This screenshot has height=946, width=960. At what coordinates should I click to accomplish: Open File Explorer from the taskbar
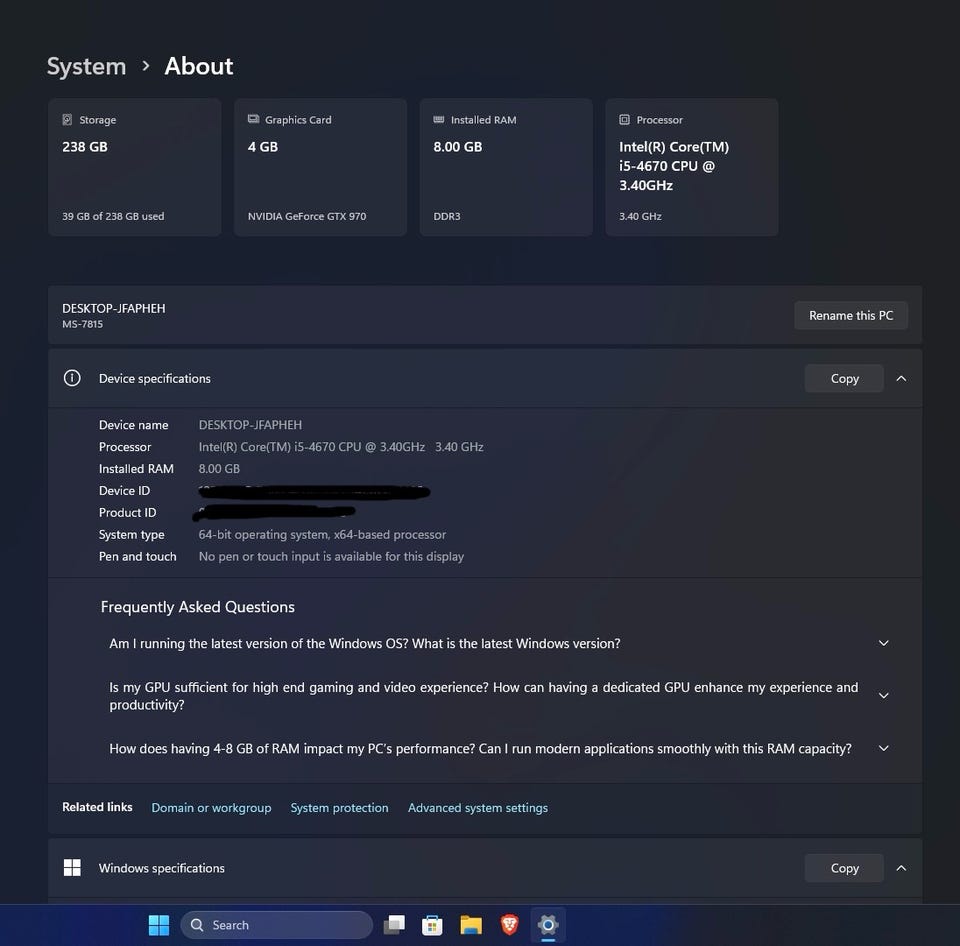coord(471,925)
